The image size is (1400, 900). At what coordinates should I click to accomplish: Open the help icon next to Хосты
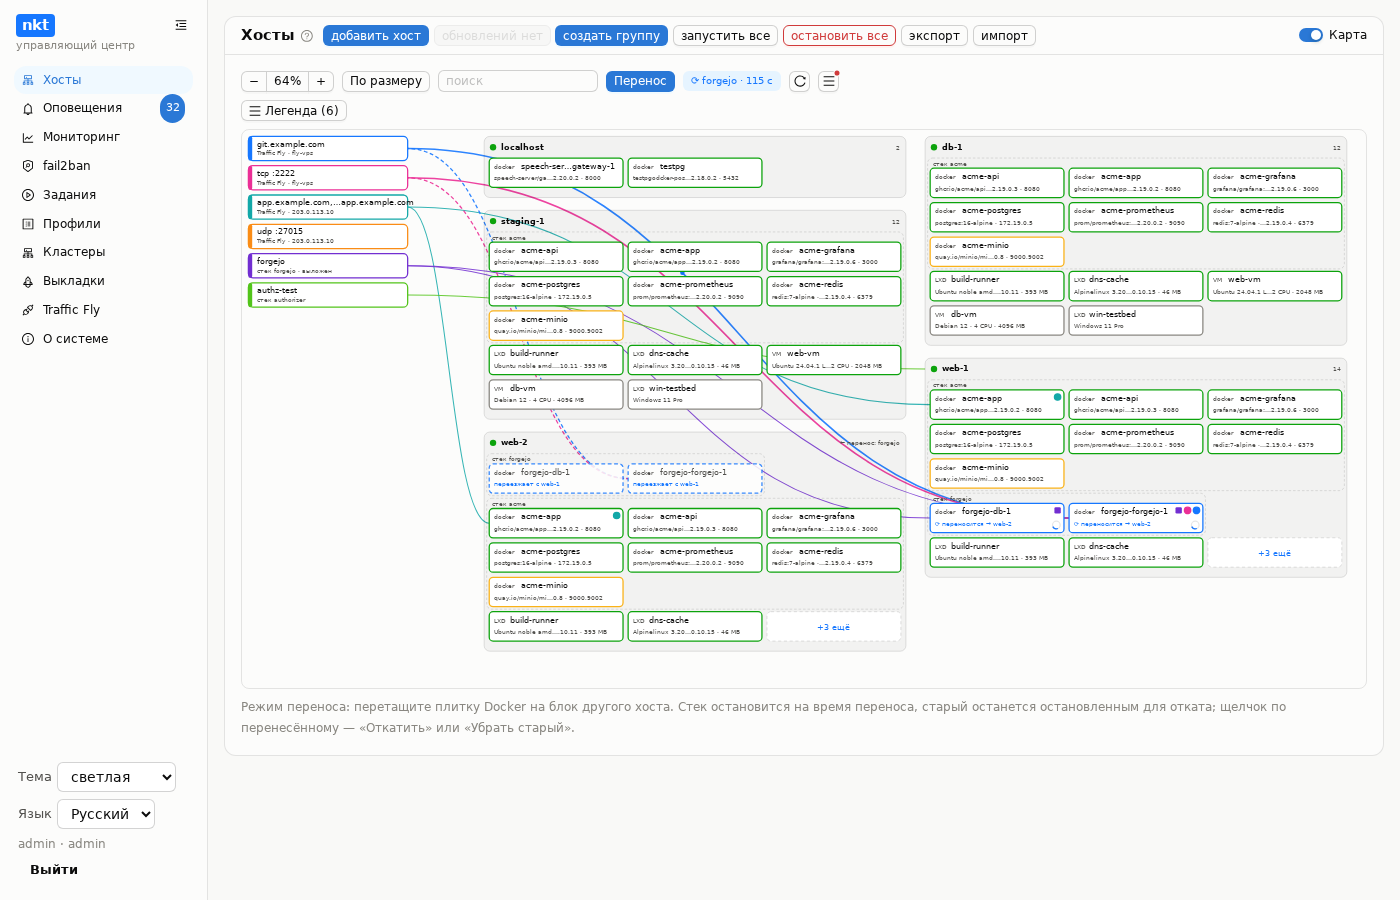[x=307, y=36]
